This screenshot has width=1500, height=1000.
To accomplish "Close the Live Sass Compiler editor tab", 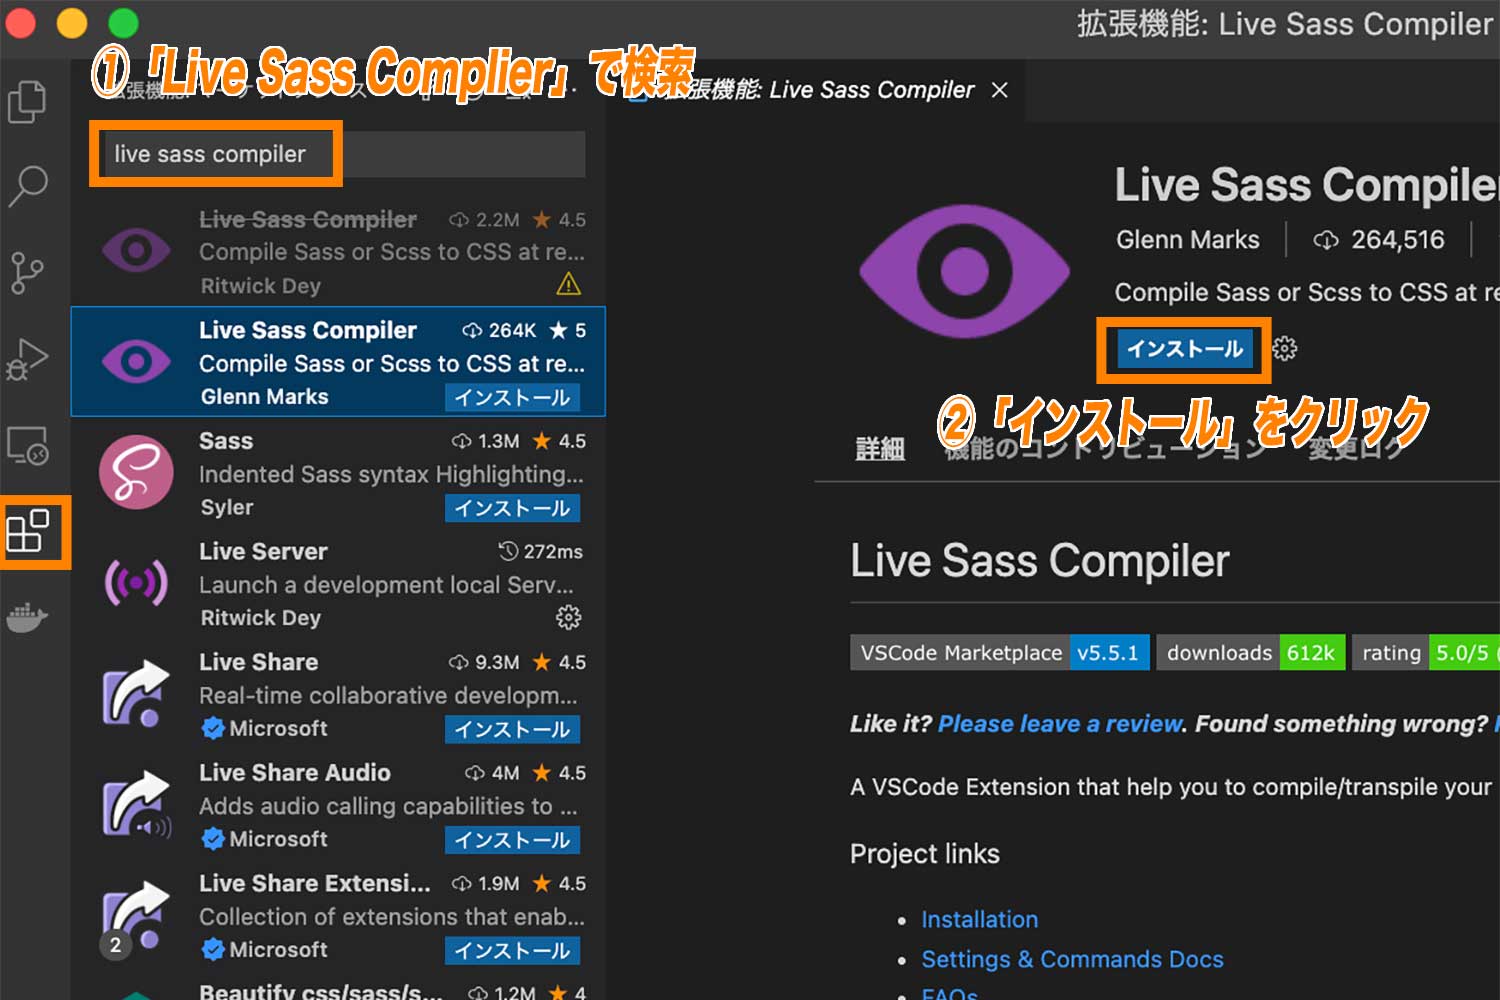I will click(x=999, y=90).
